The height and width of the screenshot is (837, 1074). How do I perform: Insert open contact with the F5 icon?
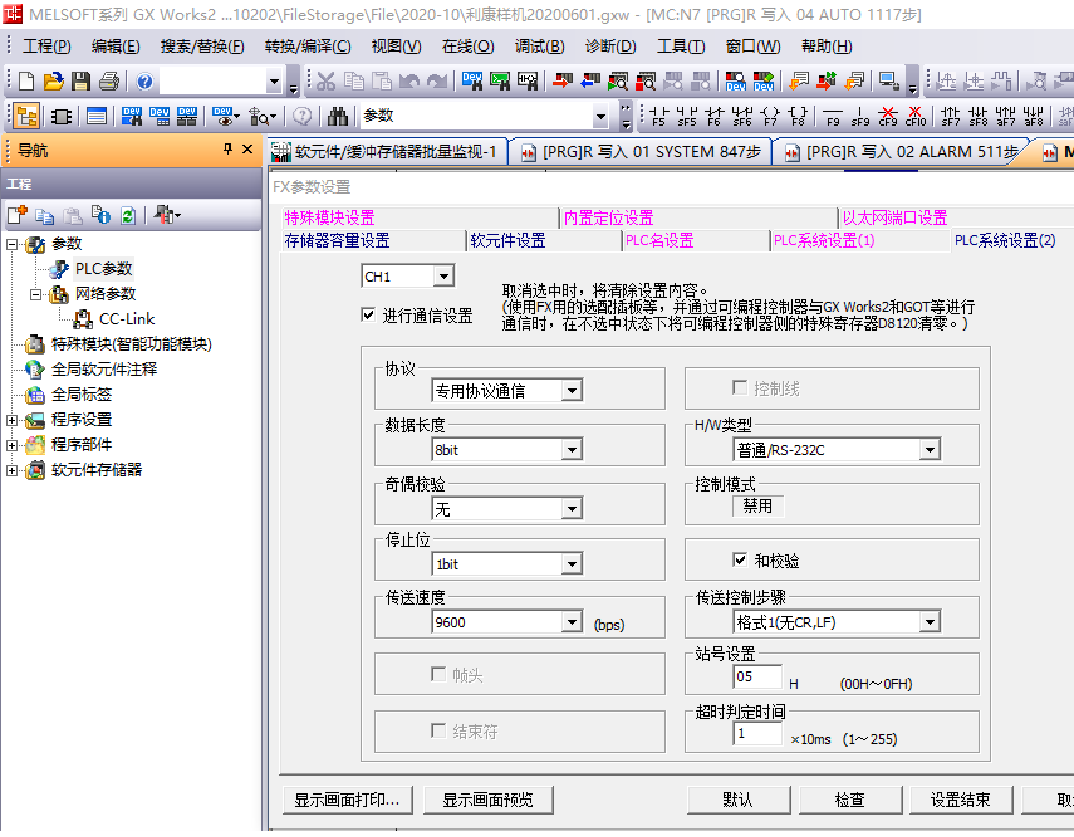[658, 116]
